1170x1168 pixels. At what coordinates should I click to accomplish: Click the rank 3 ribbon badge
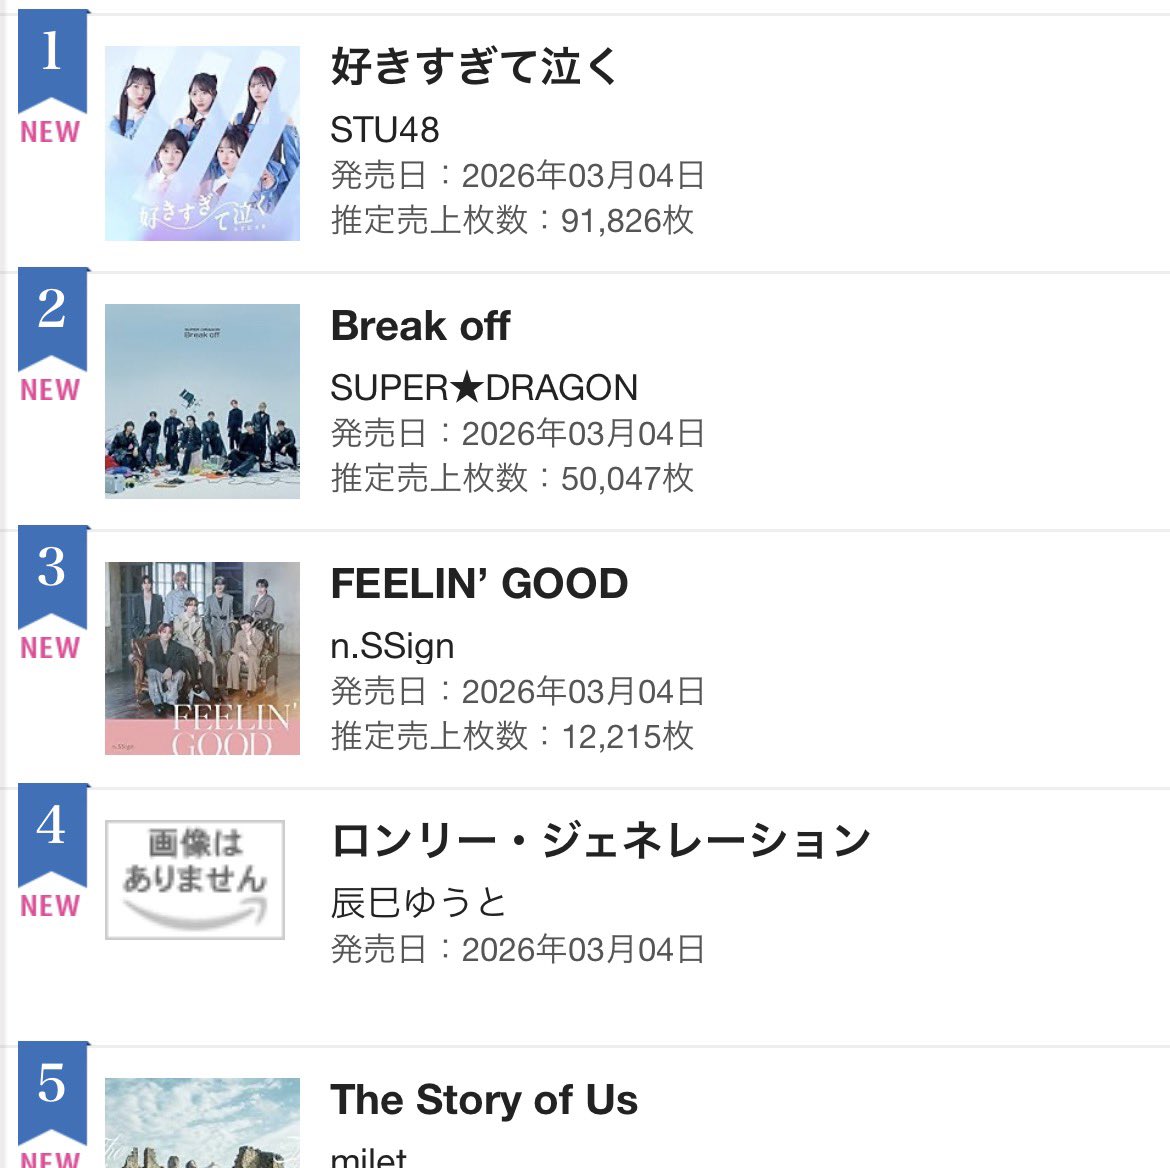[52, 574]
